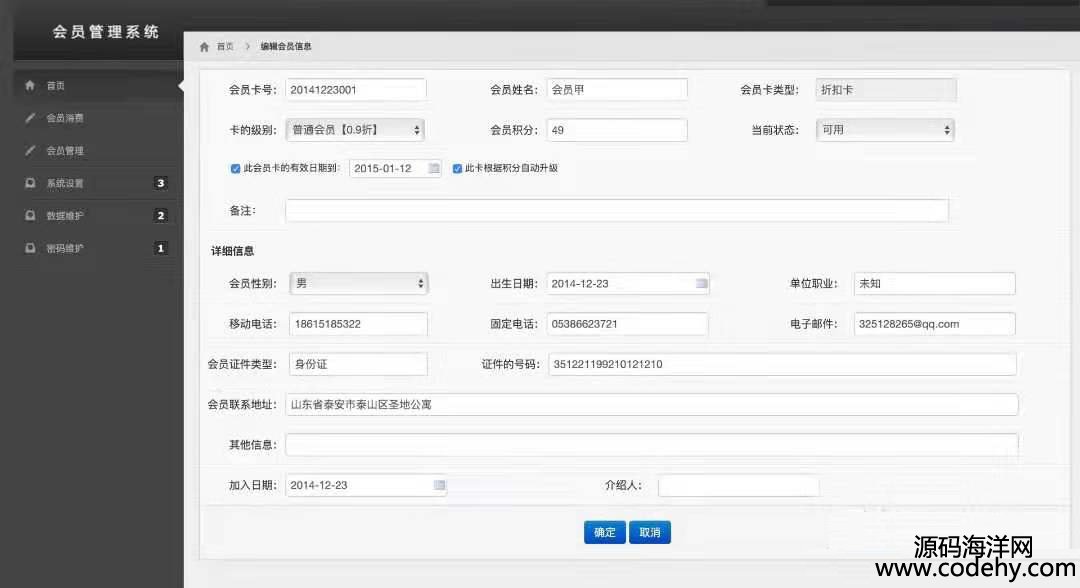Click the badge 2 on 数据维护

click(x=160, y=216)
